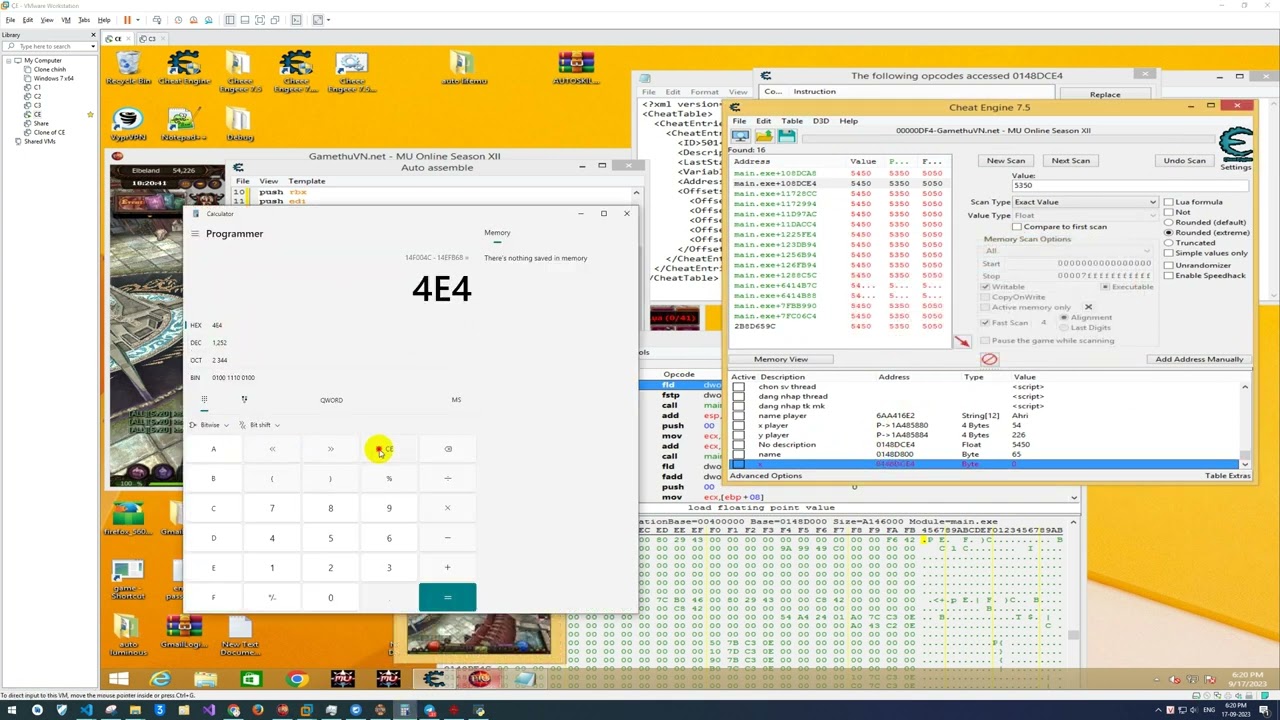Open Cheat Engine Table menu
Viewport: 1280px width, 720px height.
[792, 121]
